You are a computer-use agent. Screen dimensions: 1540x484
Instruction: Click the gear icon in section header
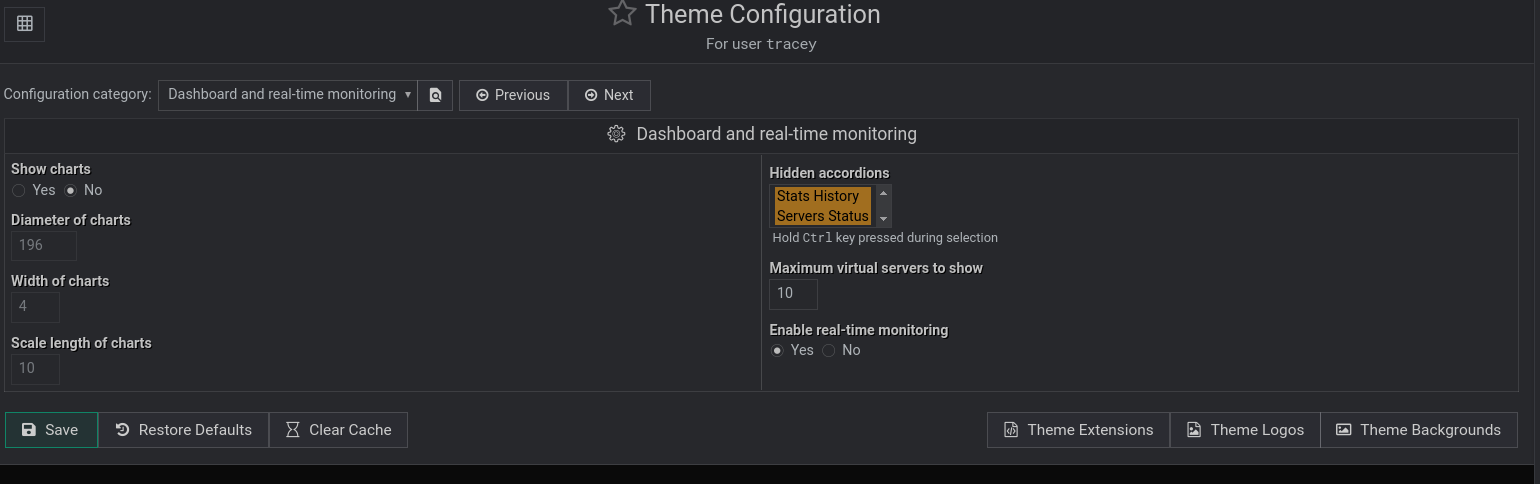coord(617,133)
